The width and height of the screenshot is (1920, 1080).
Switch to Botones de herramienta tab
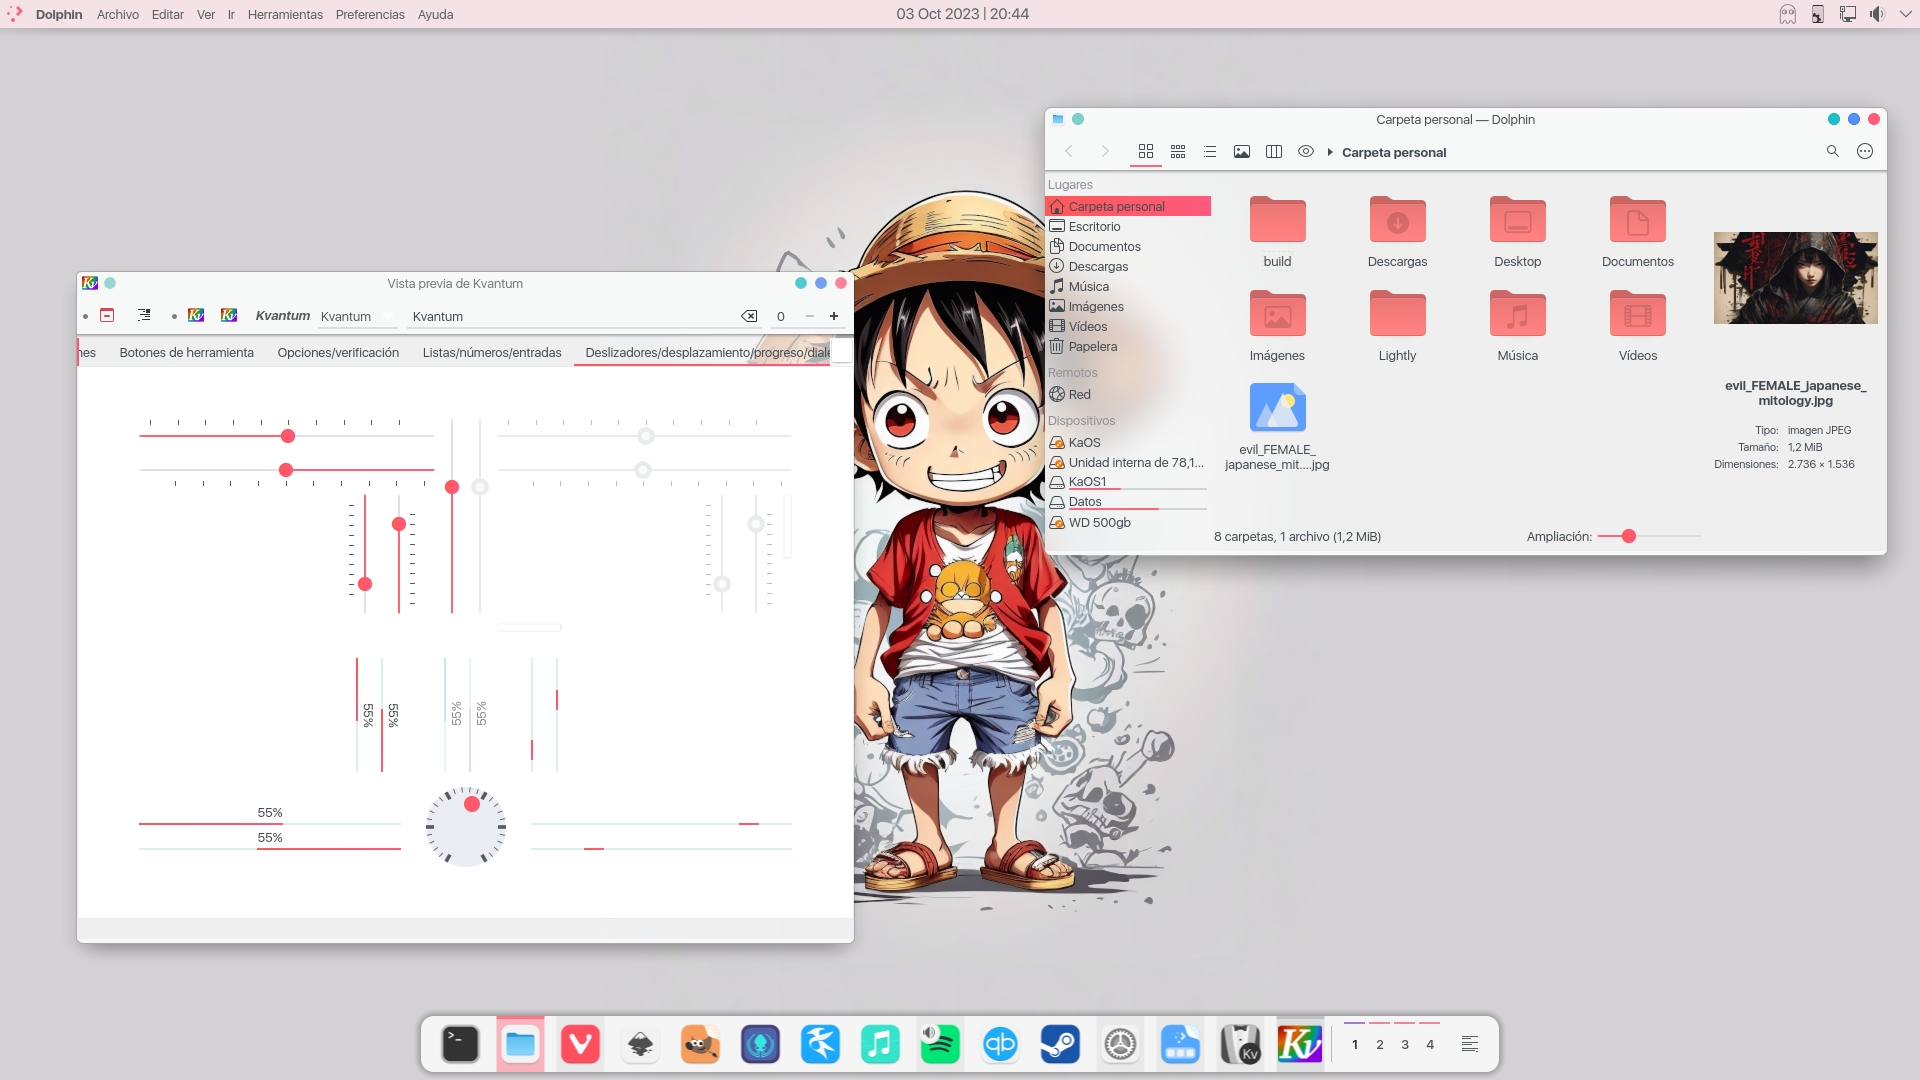pos(186,352)
